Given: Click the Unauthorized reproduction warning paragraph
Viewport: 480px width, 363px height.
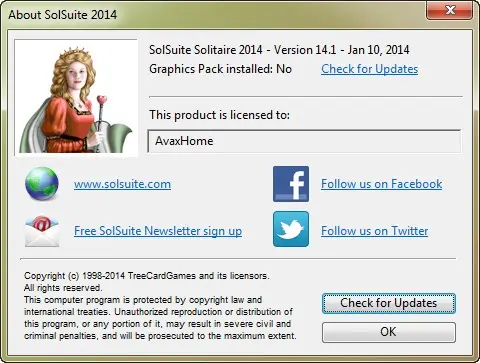Looking at the screenshot, I should [x=160, y=318].
